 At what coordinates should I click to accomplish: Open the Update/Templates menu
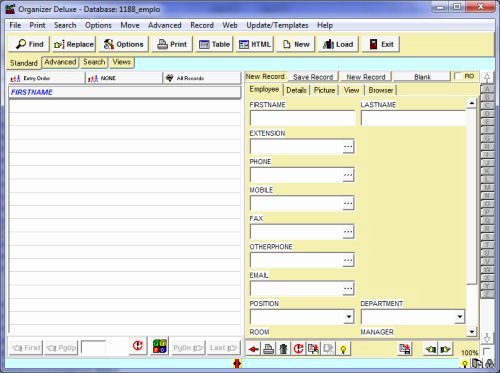coord(277,25)
